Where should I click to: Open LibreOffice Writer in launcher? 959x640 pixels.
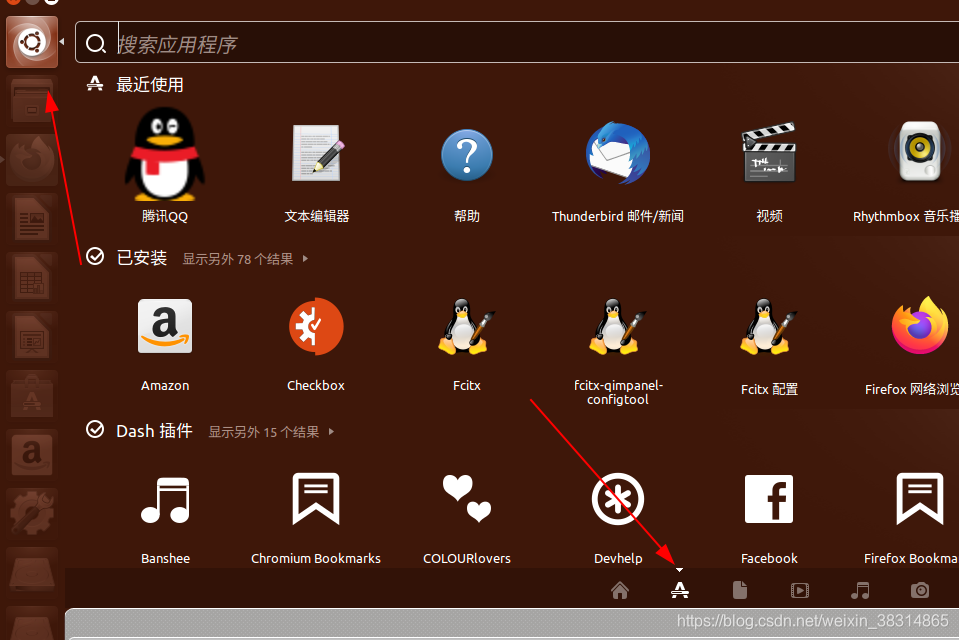pos(32,218)
